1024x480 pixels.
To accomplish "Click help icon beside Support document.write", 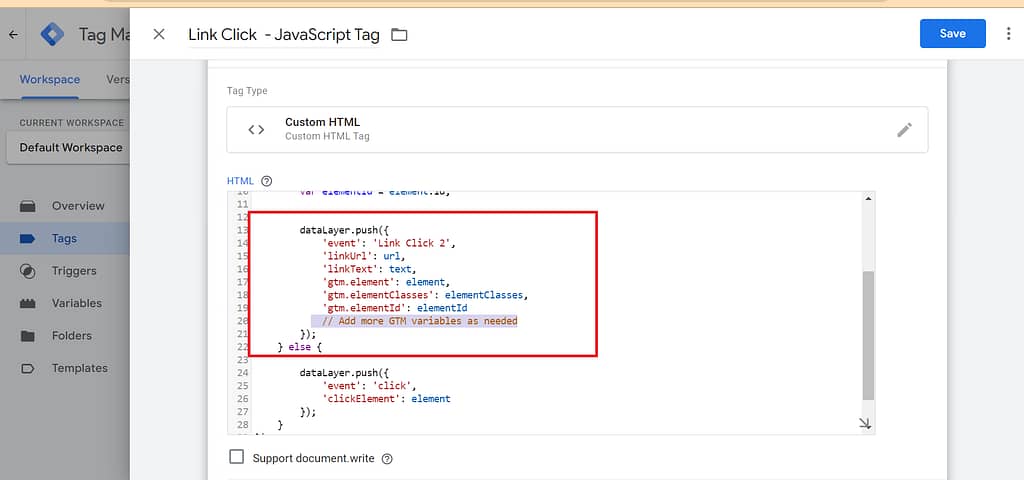I will (x=387, y=459).
